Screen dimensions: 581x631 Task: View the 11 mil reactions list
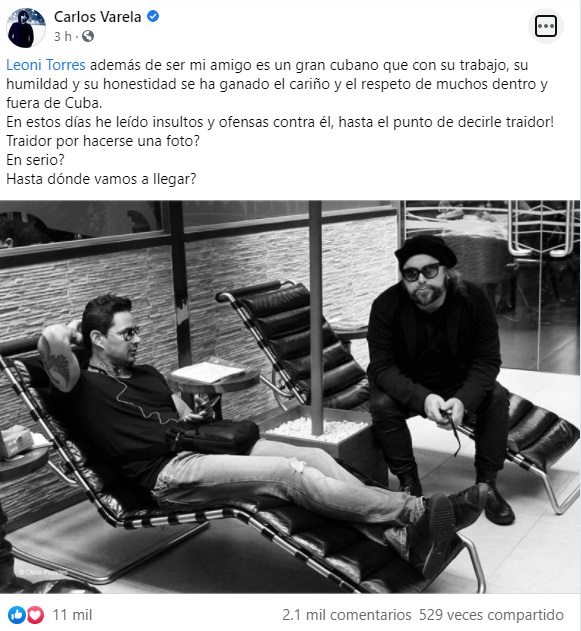(72, 615)
